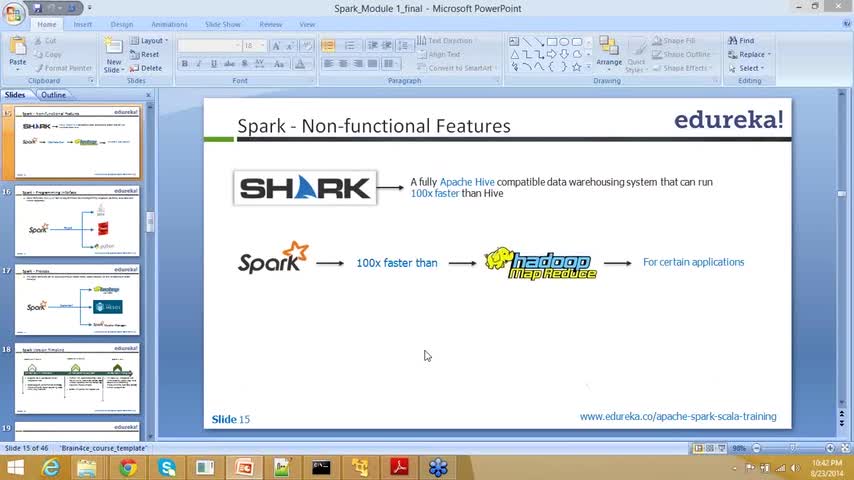Toggle bulleted list
This screenshot has width=854, height=480.
click(x=328, y=46)
